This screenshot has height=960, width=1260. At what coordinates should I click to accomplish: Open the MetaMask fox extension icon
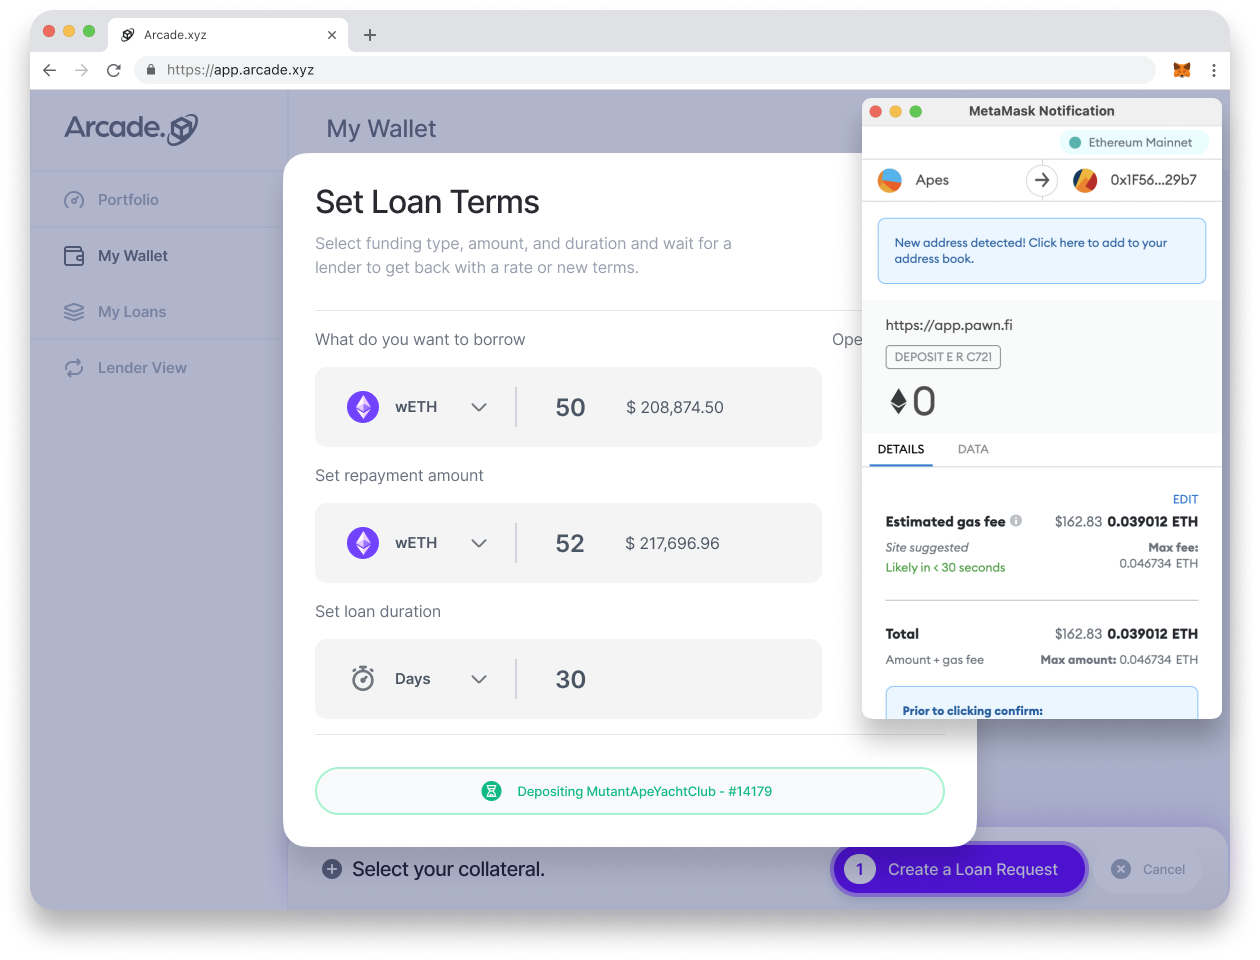(1182, 70)
